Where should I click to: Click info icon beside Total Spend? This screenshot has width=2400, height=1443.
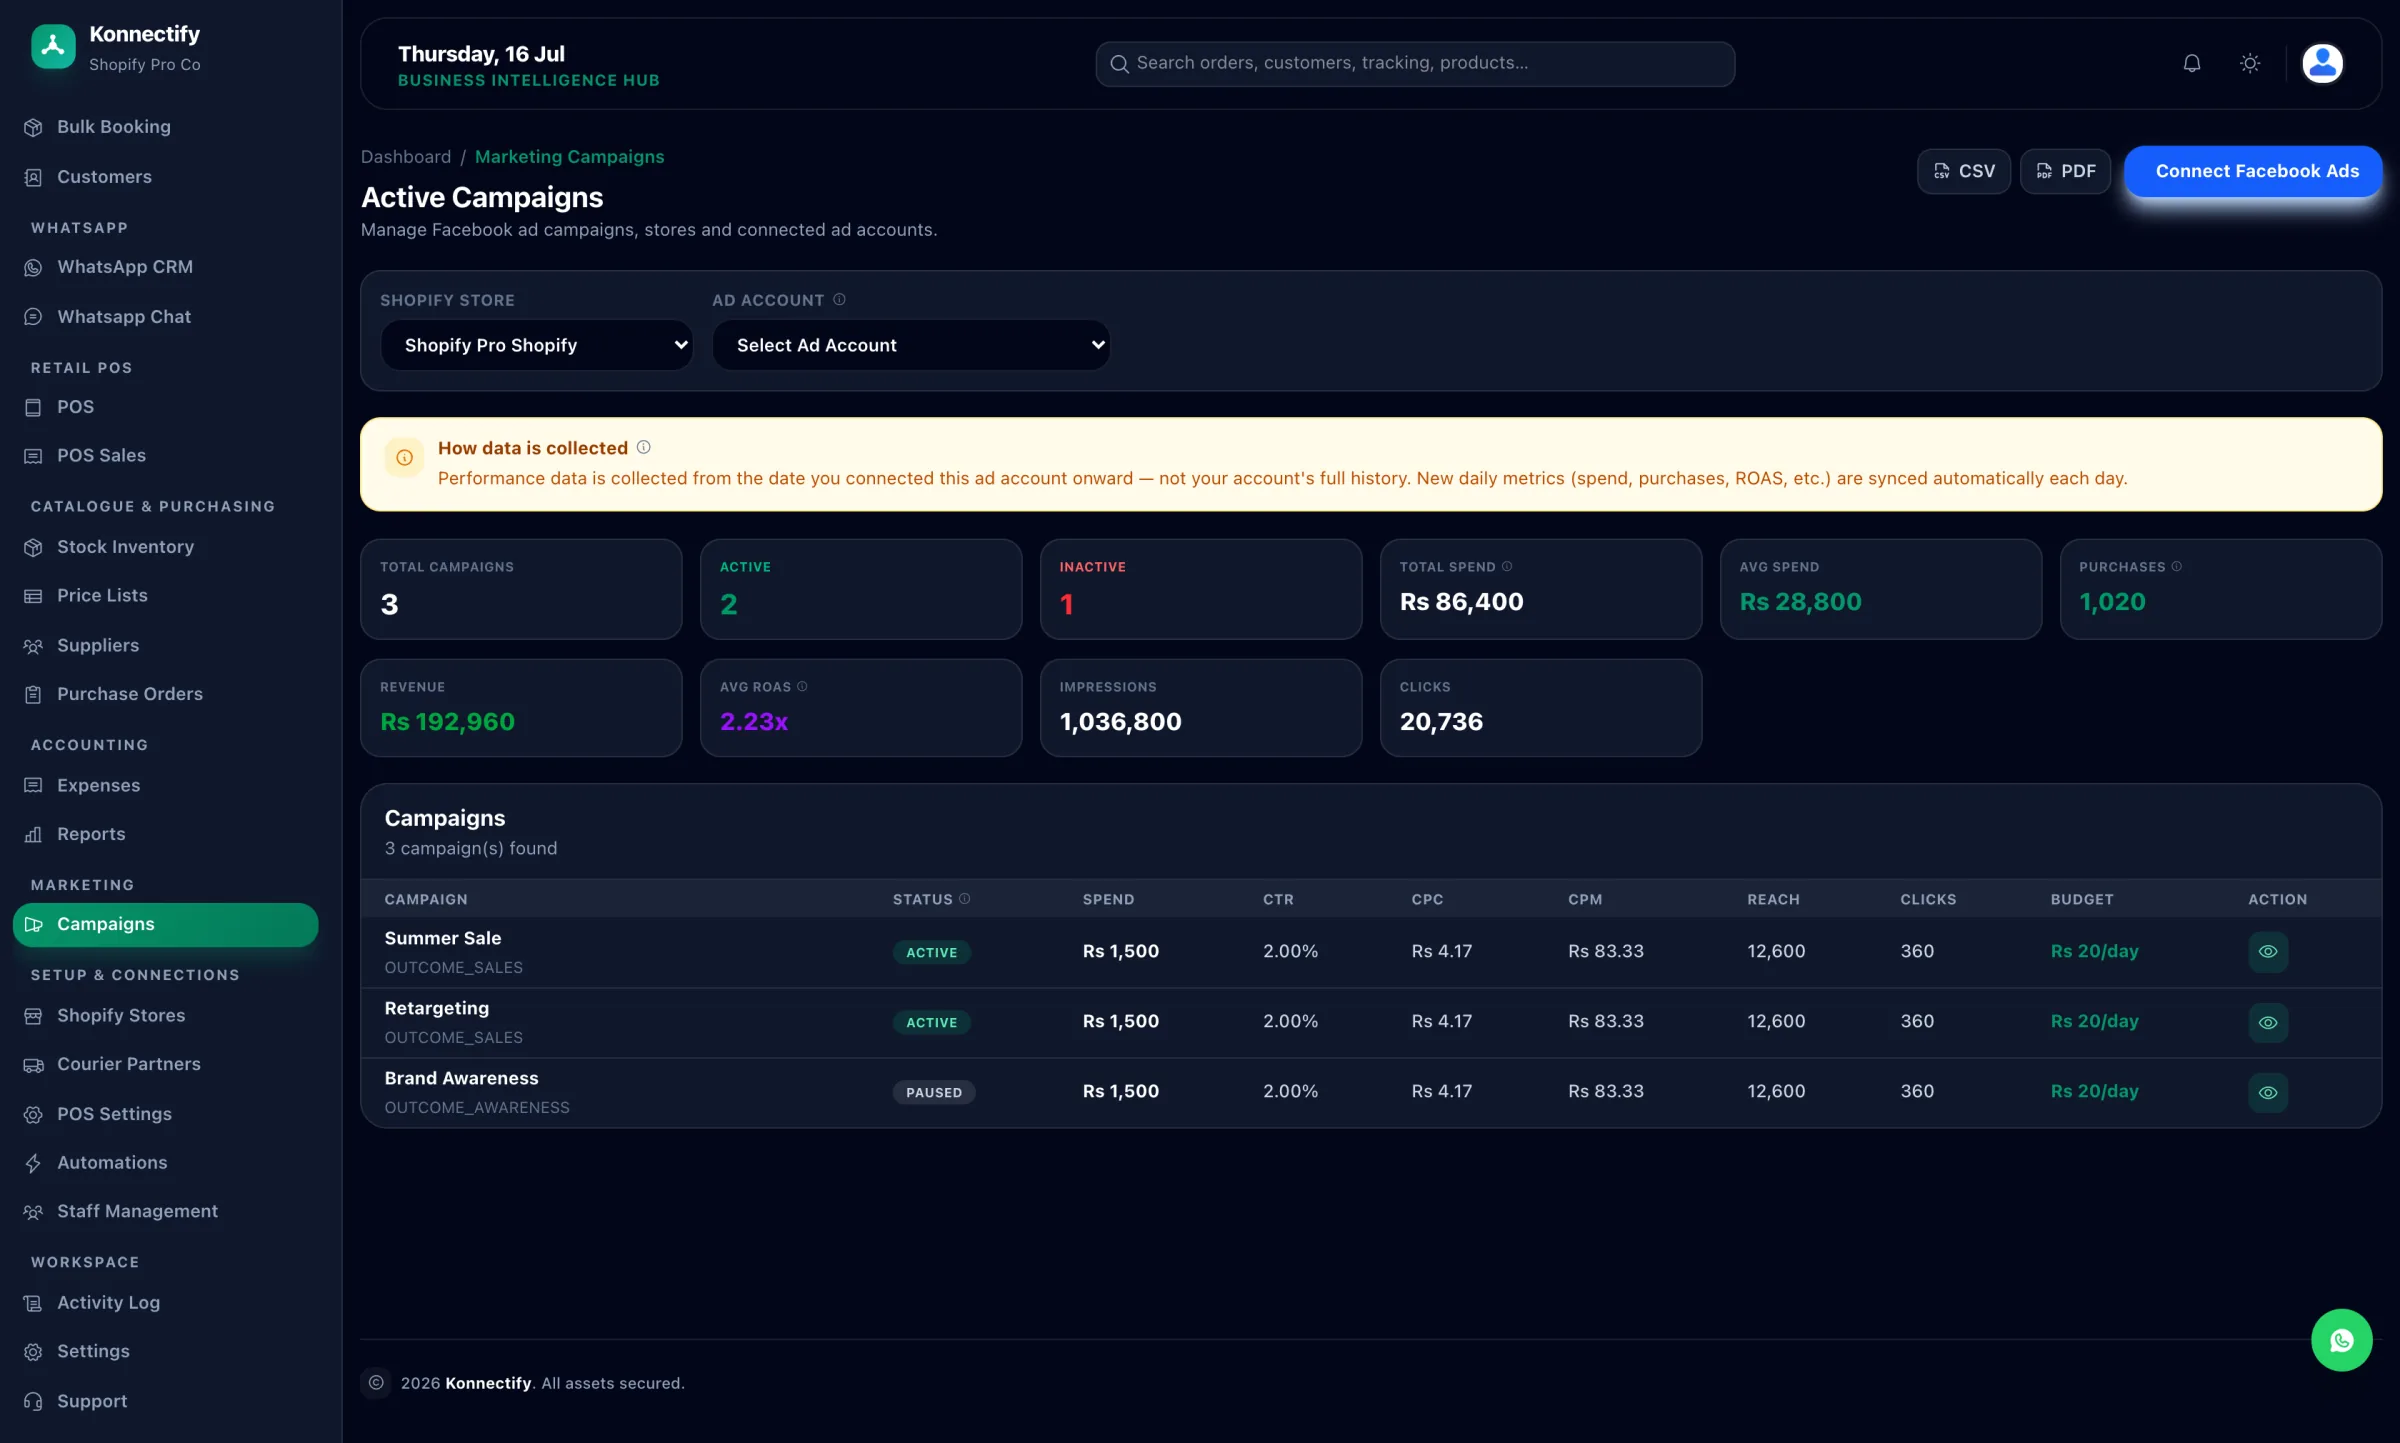click(1507, 566)
